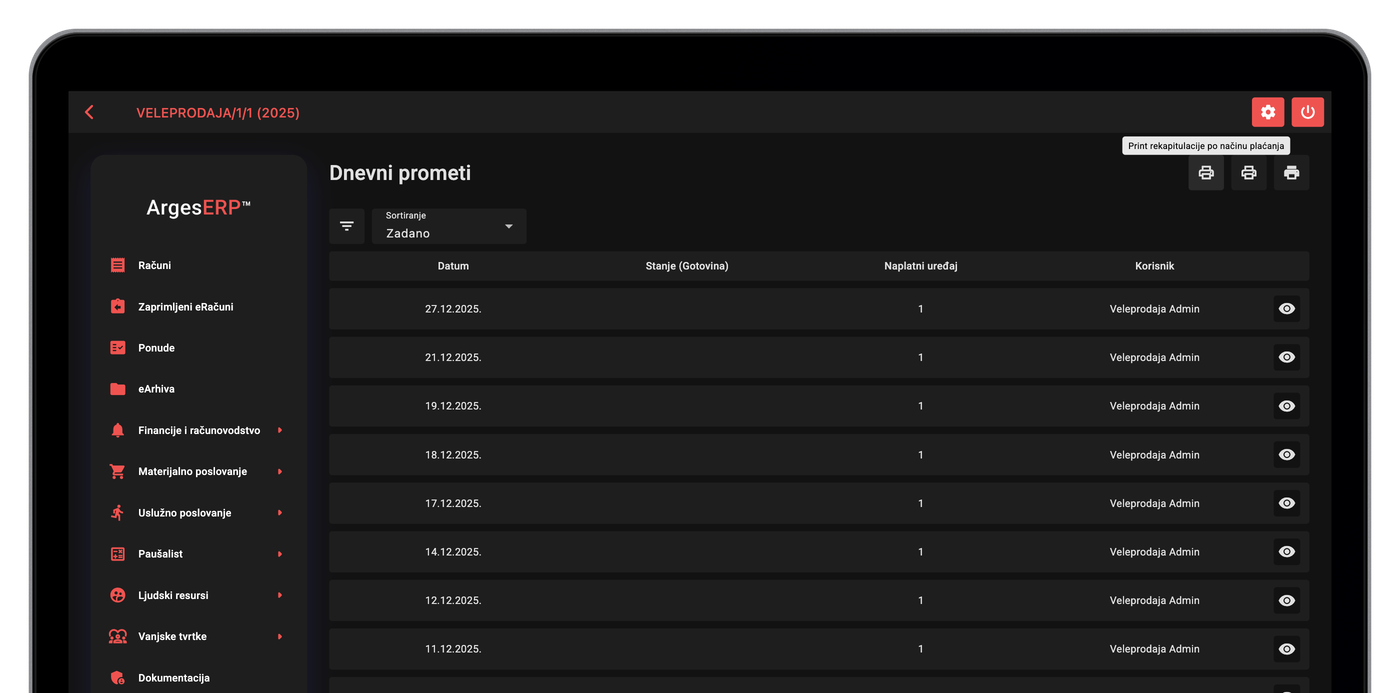Screen dimensions: 1400x693
Task: Show the 19.12.2025. daily turnover
Action: [1287, 406]
